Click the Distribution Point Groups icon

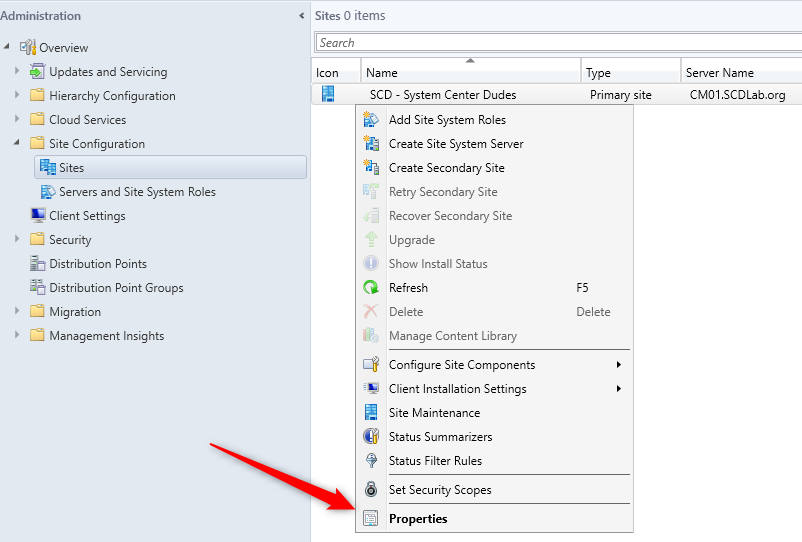click(x=37, y=287)
